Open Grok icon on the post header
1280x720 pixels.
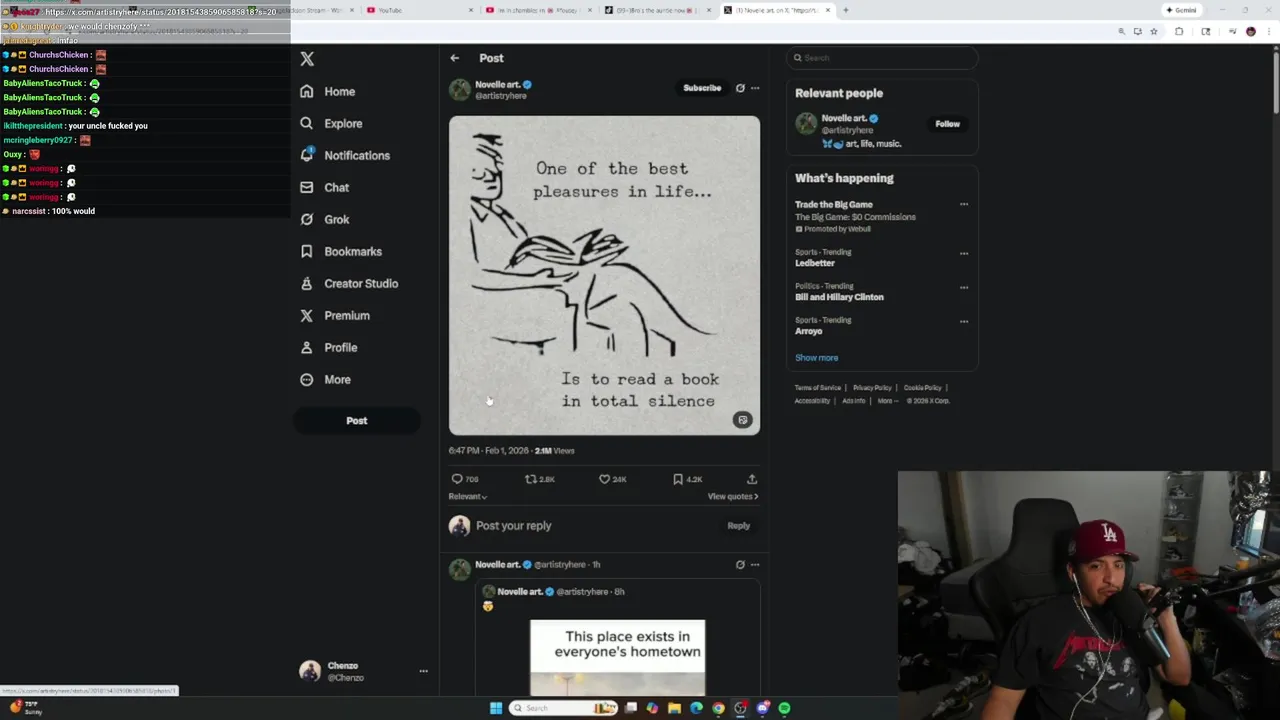[740, 88]
